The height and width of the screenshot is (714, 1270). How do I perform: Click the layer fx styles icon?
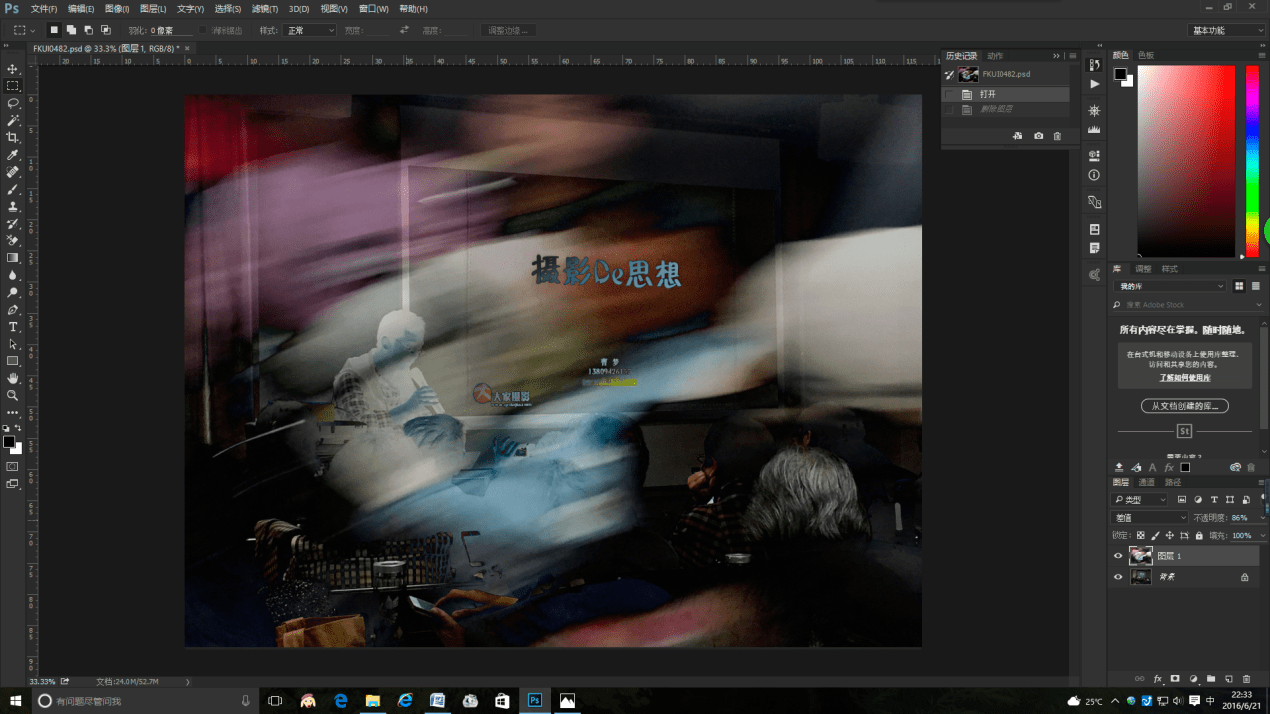click(1157, 679)
